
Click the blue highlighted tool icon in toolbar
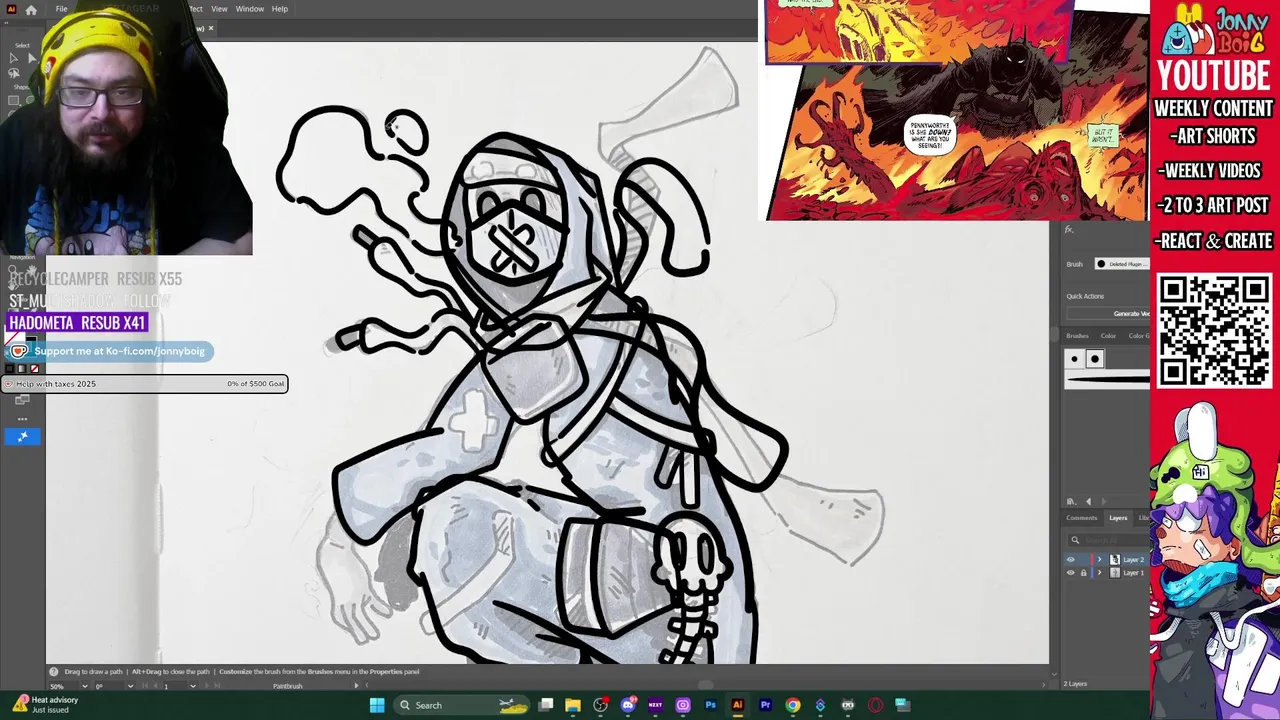point(22,436)
